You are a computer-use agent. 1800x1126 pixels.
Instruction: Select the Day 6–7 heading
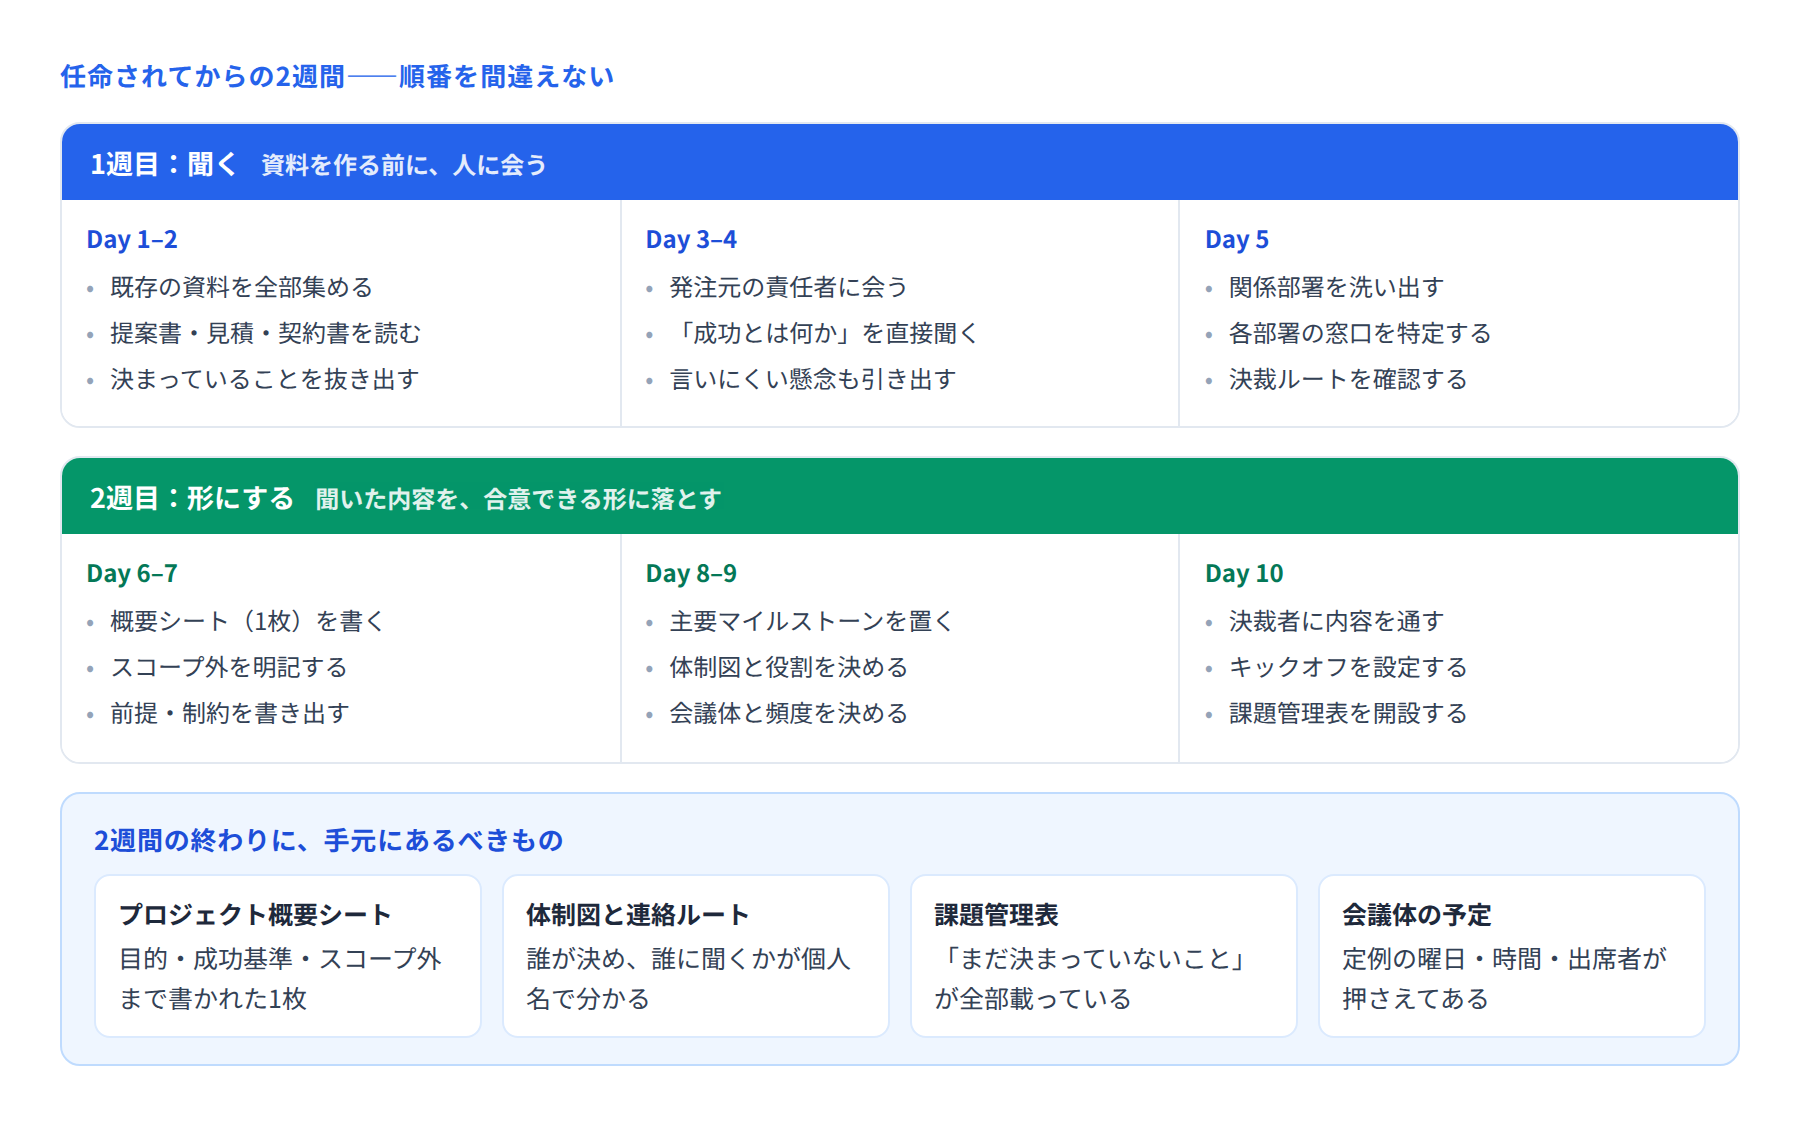tap(132, 574)
